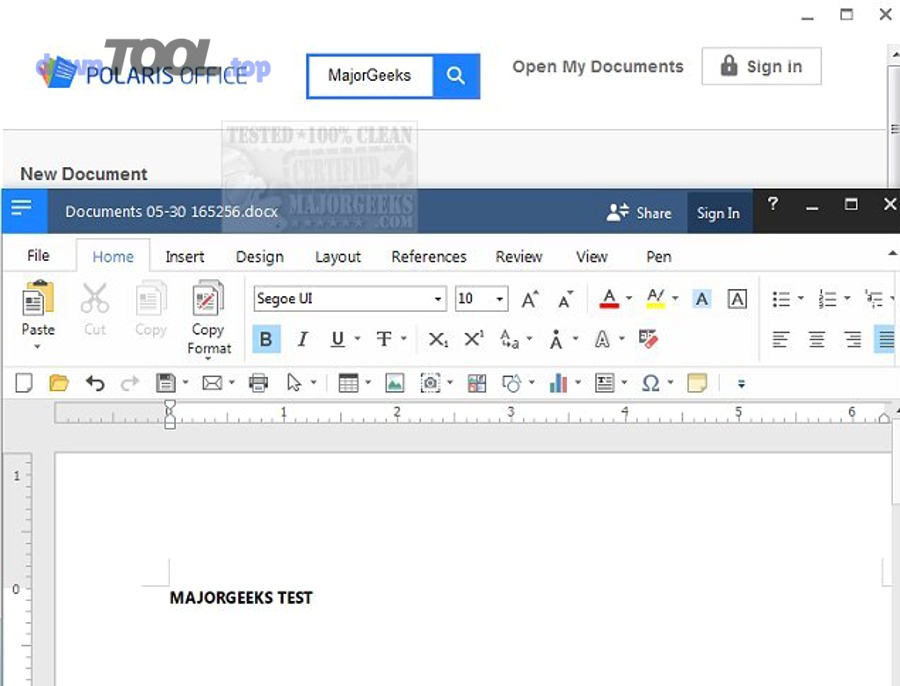Image resolution: width=900 pixels, height=686 pixels.
Task: Apply the red font color swatch
Action: coord(609,299)
